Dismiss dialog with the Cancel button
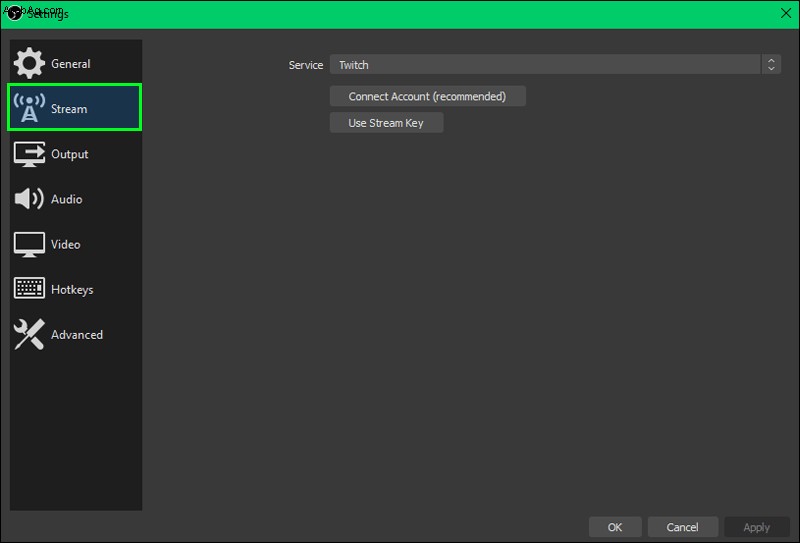 (x=683, y=527)
